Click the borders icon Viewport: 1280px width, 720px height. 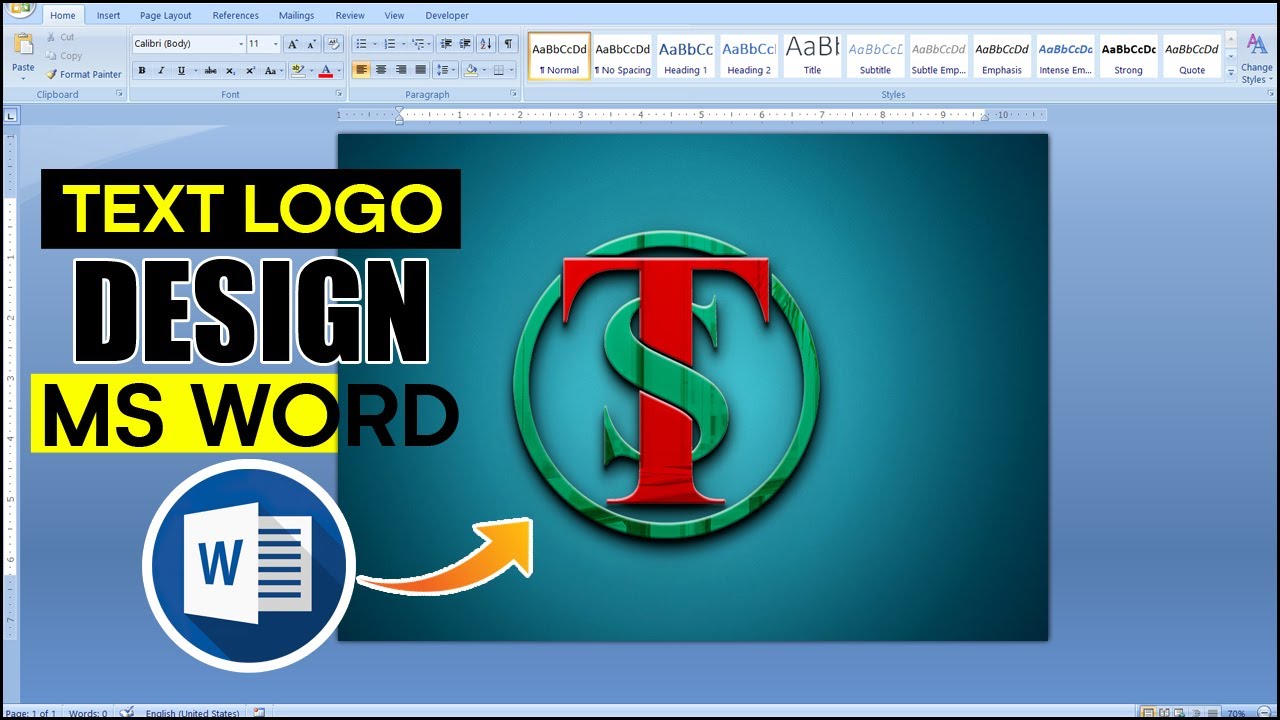498,70
